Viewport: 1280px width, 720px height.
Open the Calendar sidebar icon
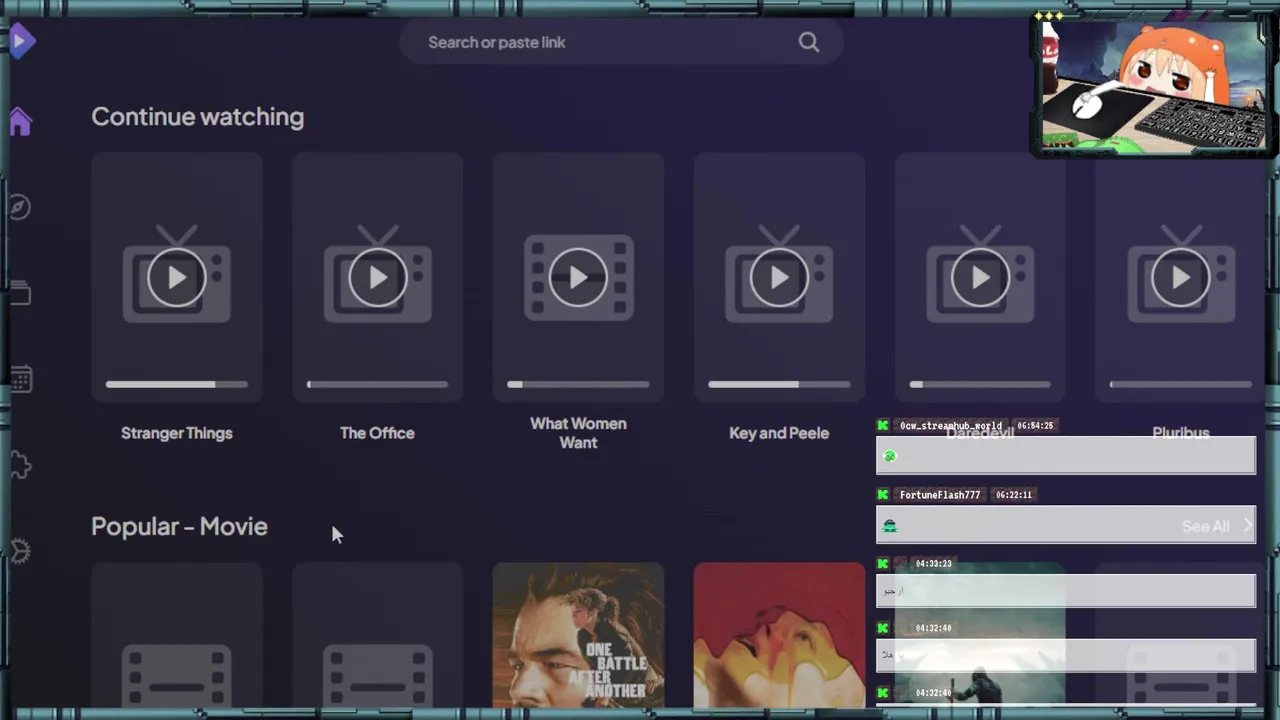20,379
